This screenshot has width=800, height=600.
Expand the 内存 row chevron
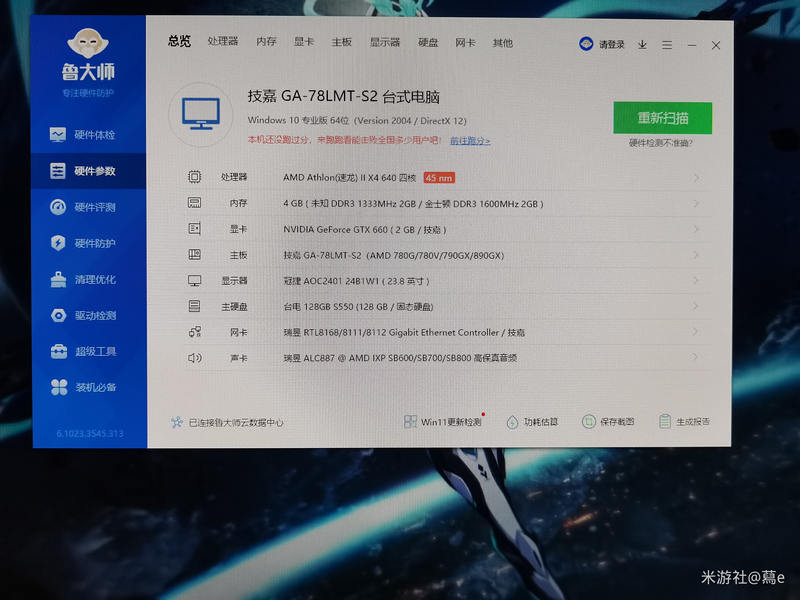(696, 203)
